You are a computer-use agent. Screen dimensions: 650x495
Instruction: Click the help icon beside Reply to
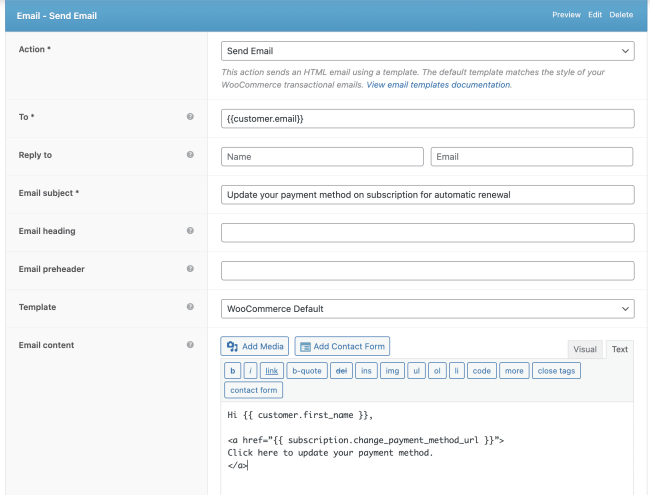pyautogui.click(x=190, y=155)
